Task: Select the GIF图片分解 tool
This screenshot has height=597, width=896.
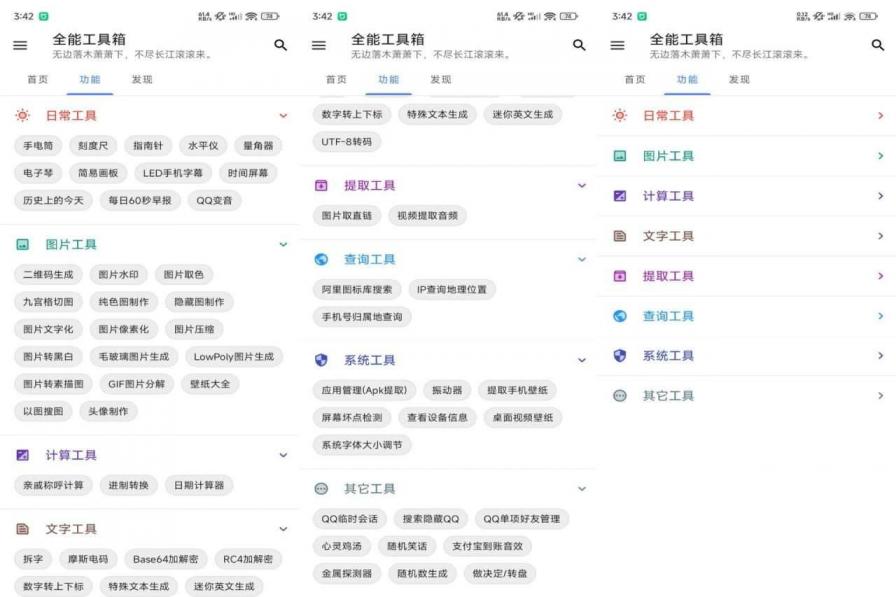Action: 137,384
